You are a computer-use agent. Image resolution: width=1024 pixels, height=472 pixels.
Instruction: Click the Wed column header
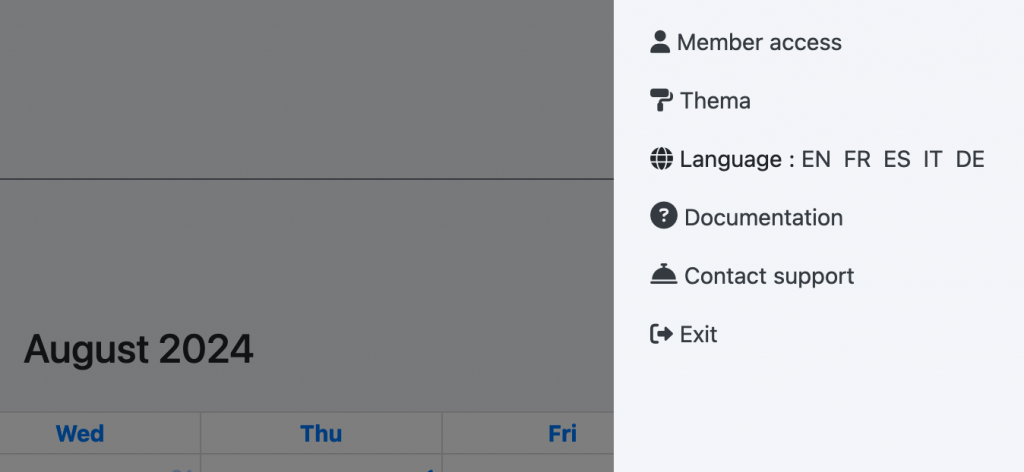(80, 433)
